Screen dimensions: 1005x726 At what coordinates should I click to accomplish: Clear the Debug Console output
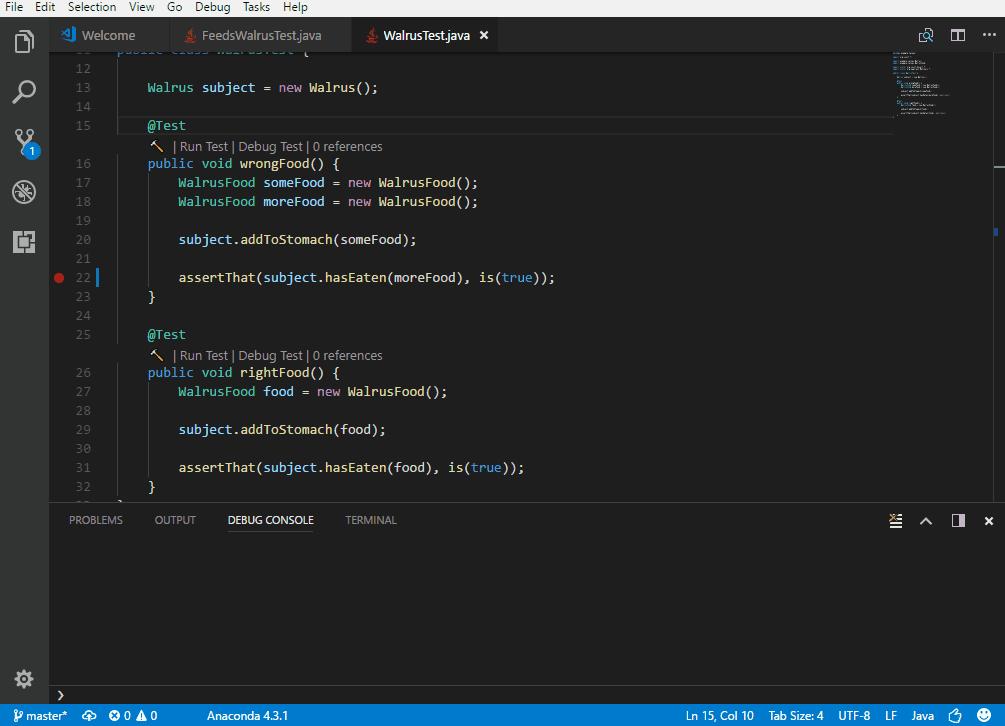pyautogui.click(x=895, y=520)
